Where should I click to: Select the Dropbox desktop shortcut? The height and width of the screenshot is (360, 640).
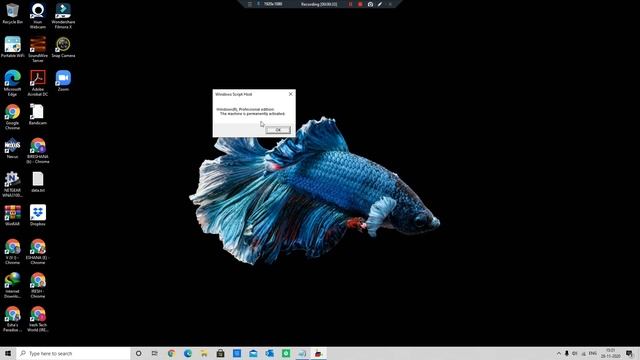(38, 215)
